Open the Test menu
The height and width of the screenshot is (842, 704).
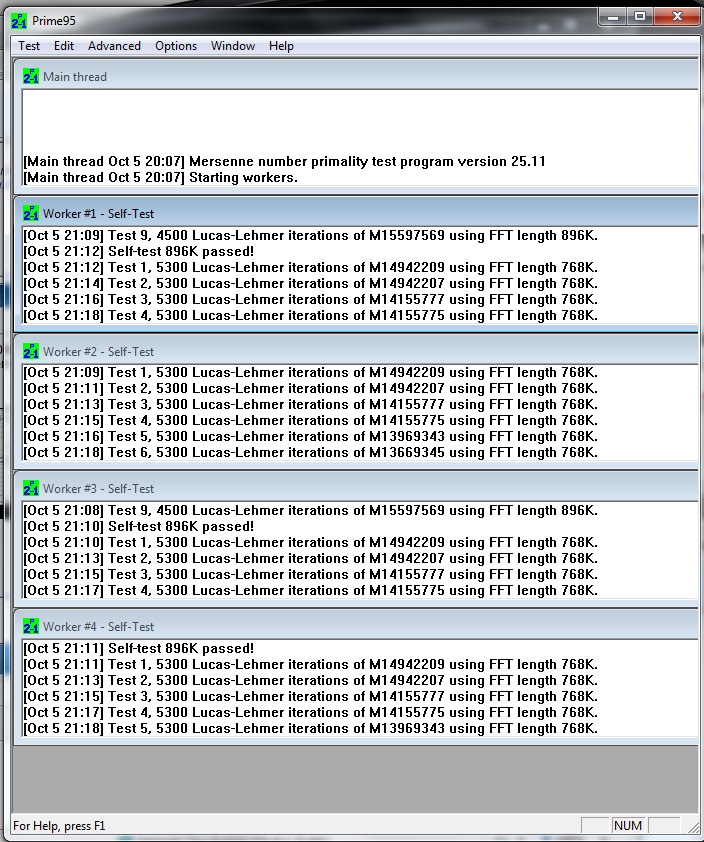[x=29, y=46]
